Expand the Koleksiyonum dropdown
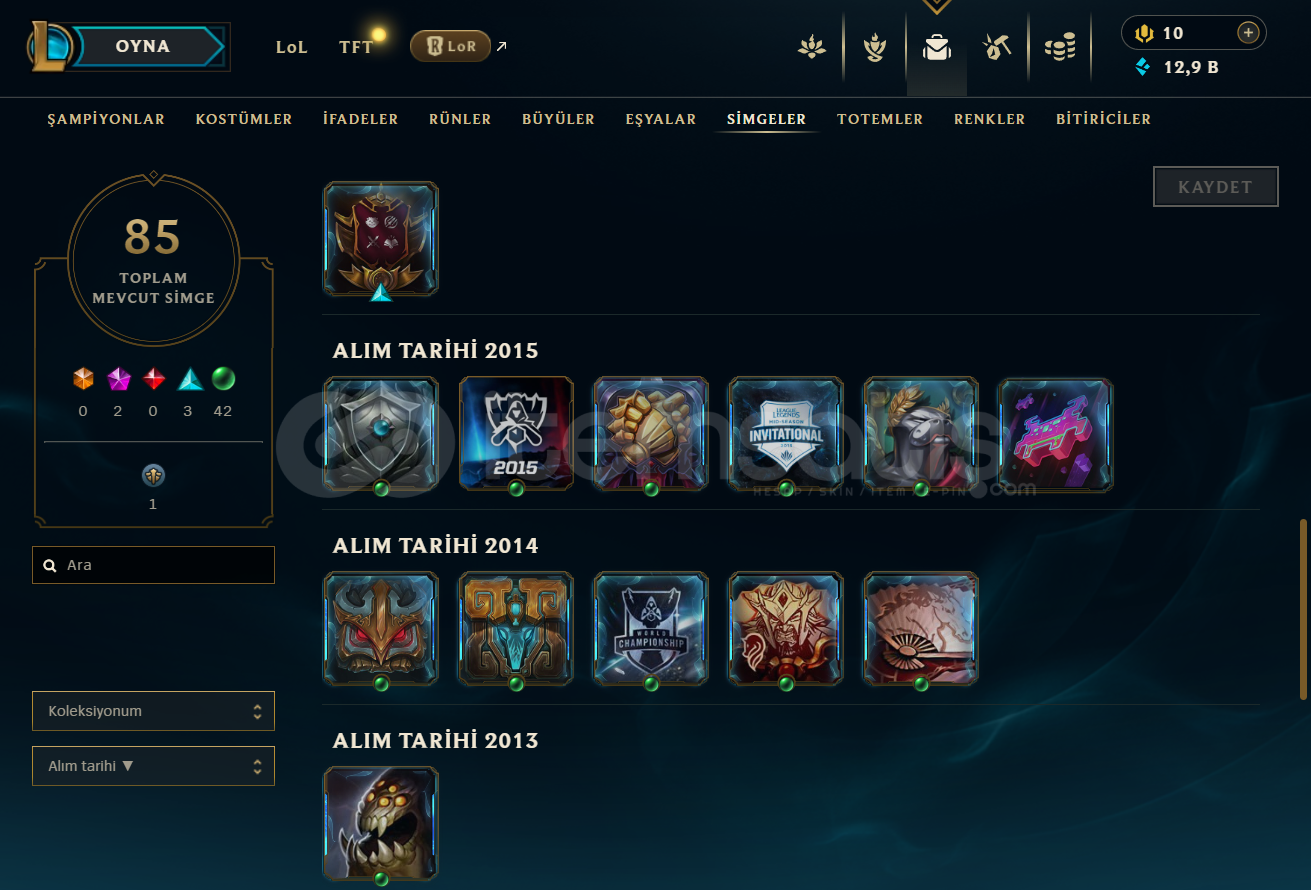 (x=153, y=711)
